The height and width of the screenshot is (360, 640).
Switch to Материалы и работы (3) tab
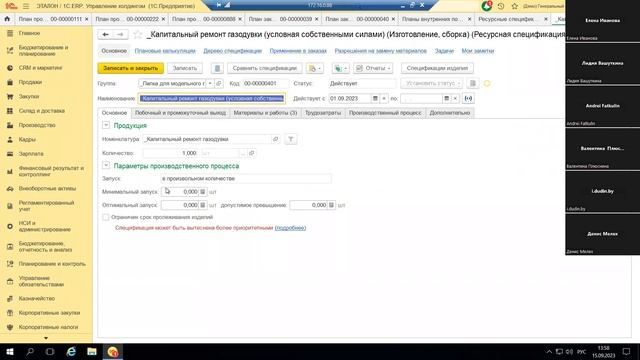[x=265, y=113]
